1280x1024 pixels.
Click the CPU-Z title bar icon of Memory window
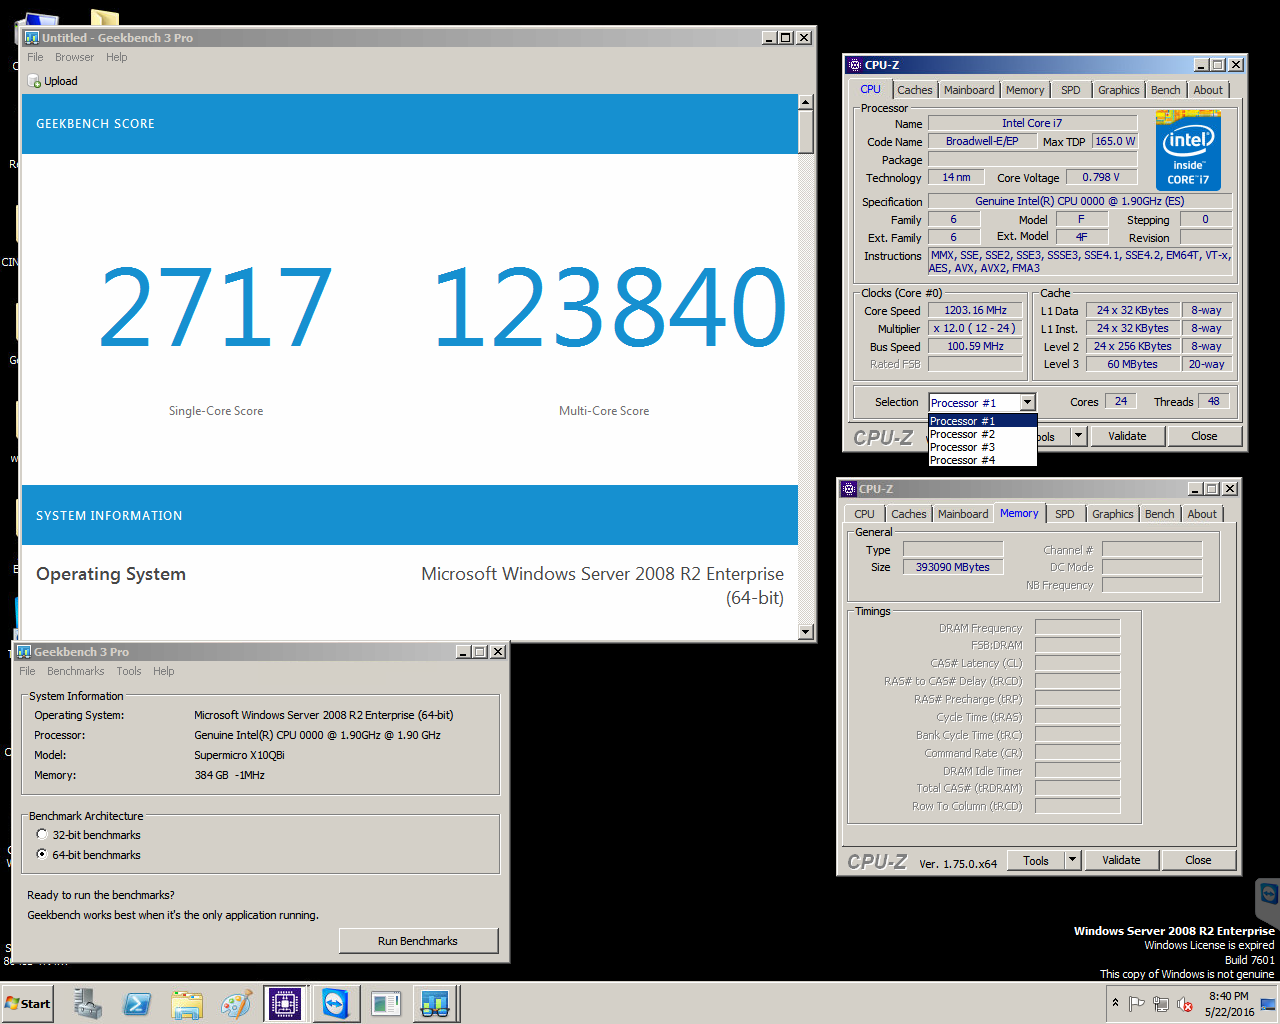coord(848,489)
